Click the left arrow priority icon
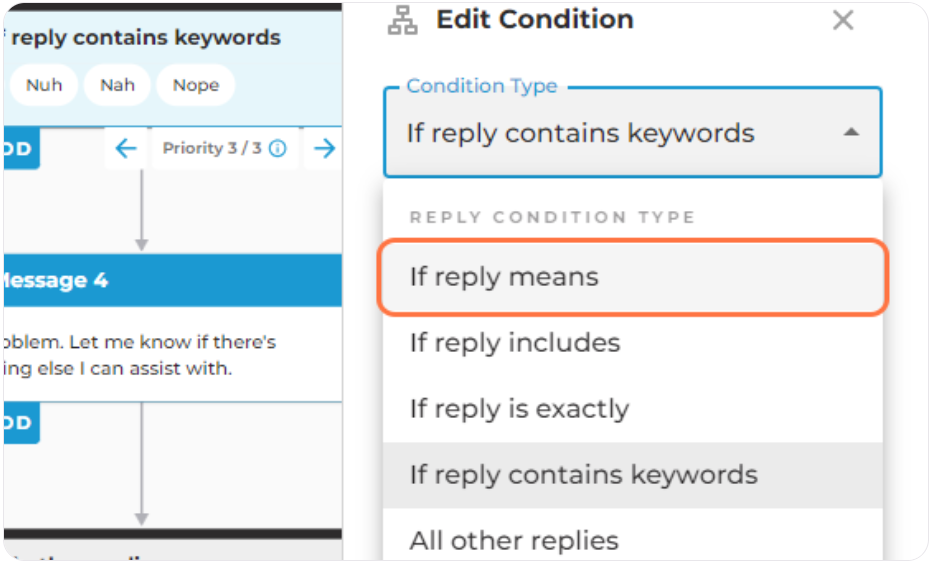Viewport: 933px width, 565px height. pos(126,148)
